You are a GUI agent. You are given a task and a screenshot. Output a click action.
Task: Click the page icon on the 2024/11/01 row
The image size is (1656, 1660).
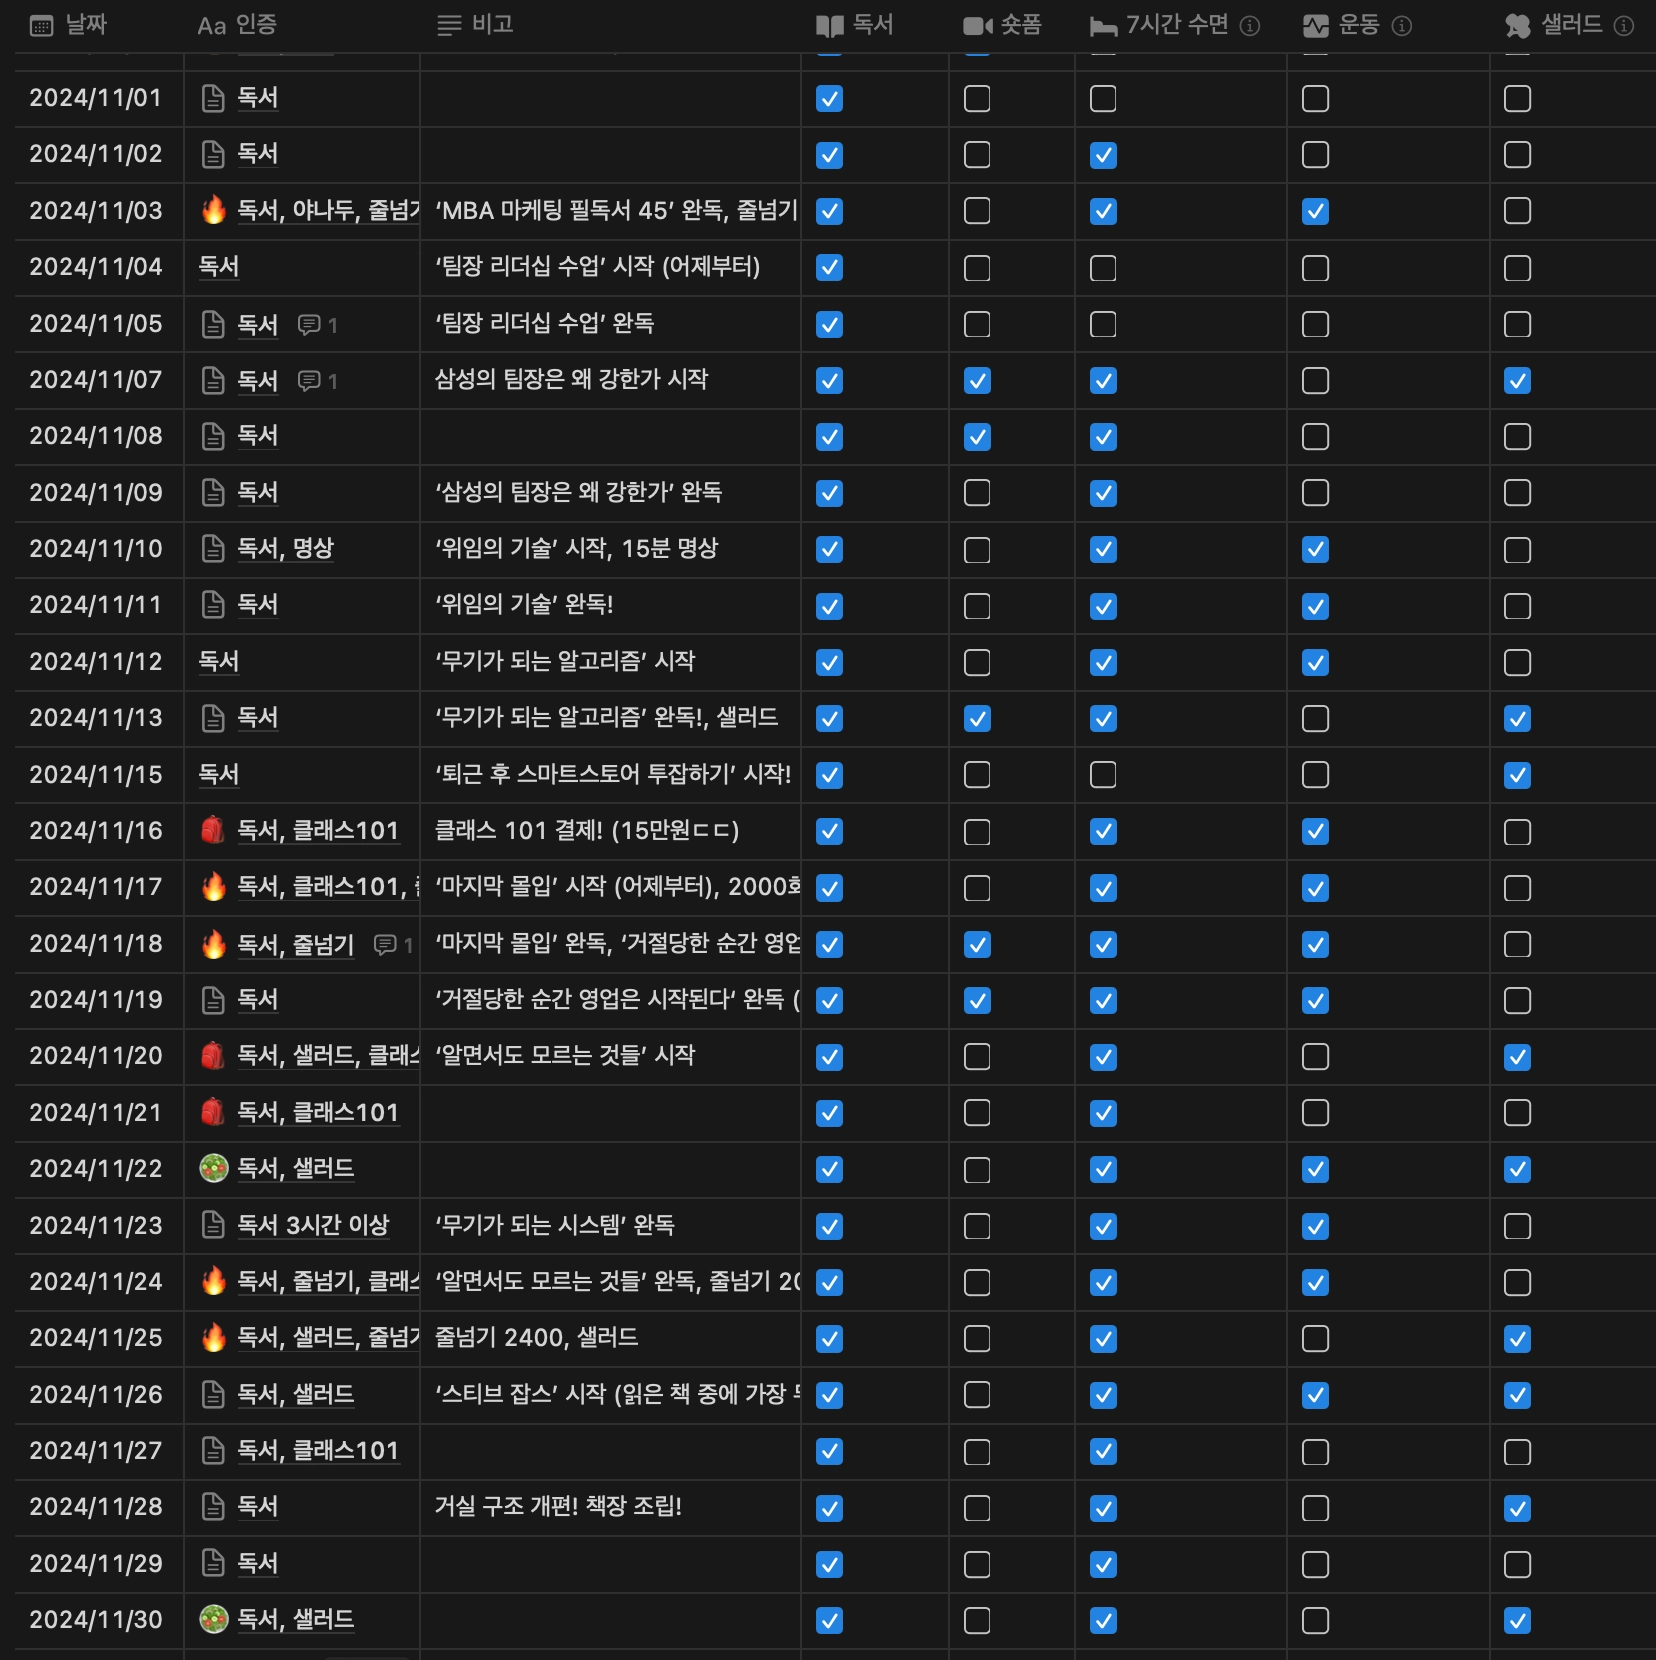click(213, 98)
